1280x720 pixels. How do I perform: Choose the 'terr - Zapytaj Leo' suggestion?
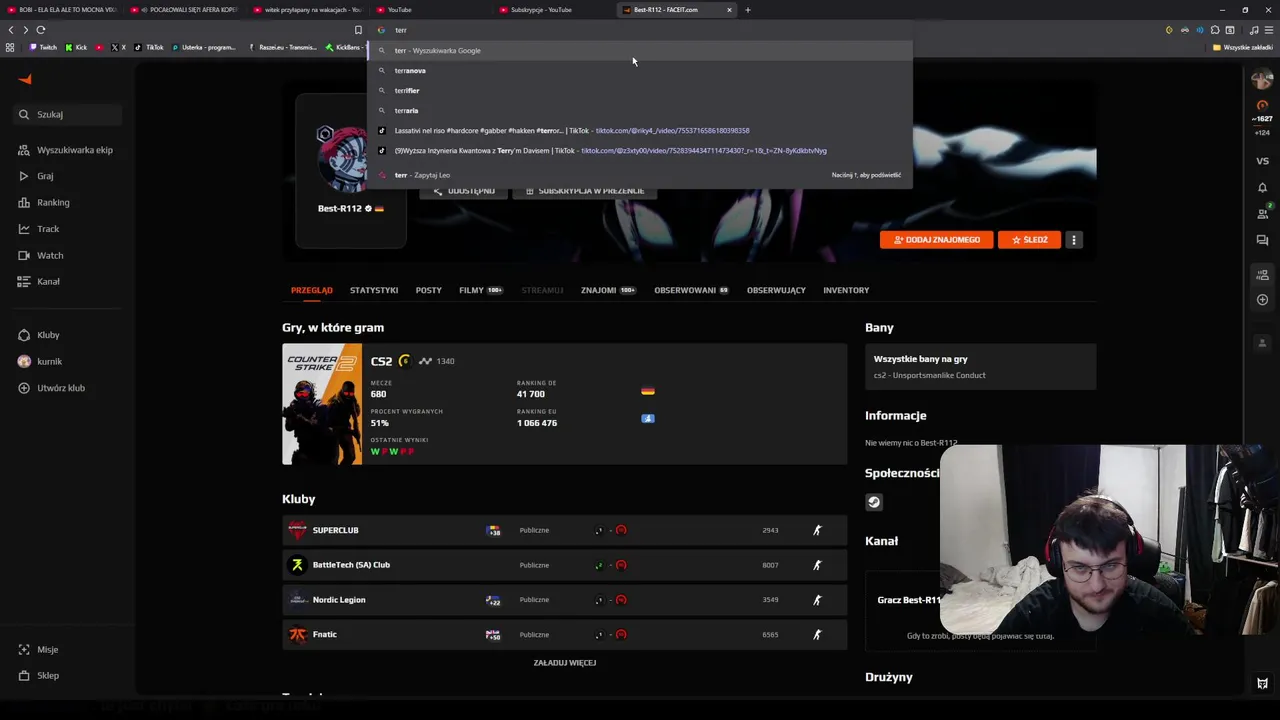coord(640,175)
